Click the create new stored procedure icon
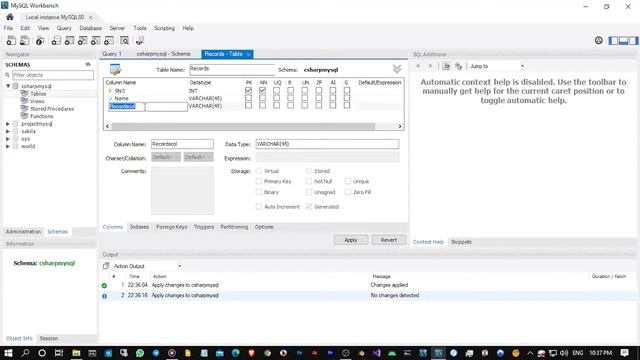Viewport: 640px width, 360px height. coord(96,40)
